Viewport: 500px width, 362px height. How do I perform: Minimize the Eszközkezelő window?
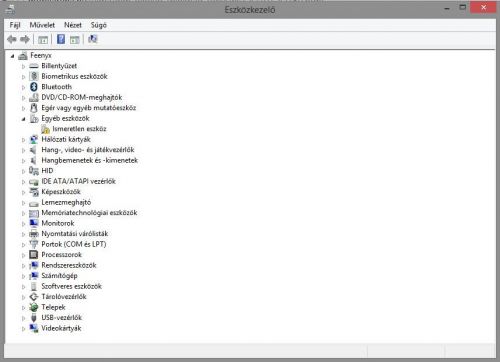click(447, 8)
